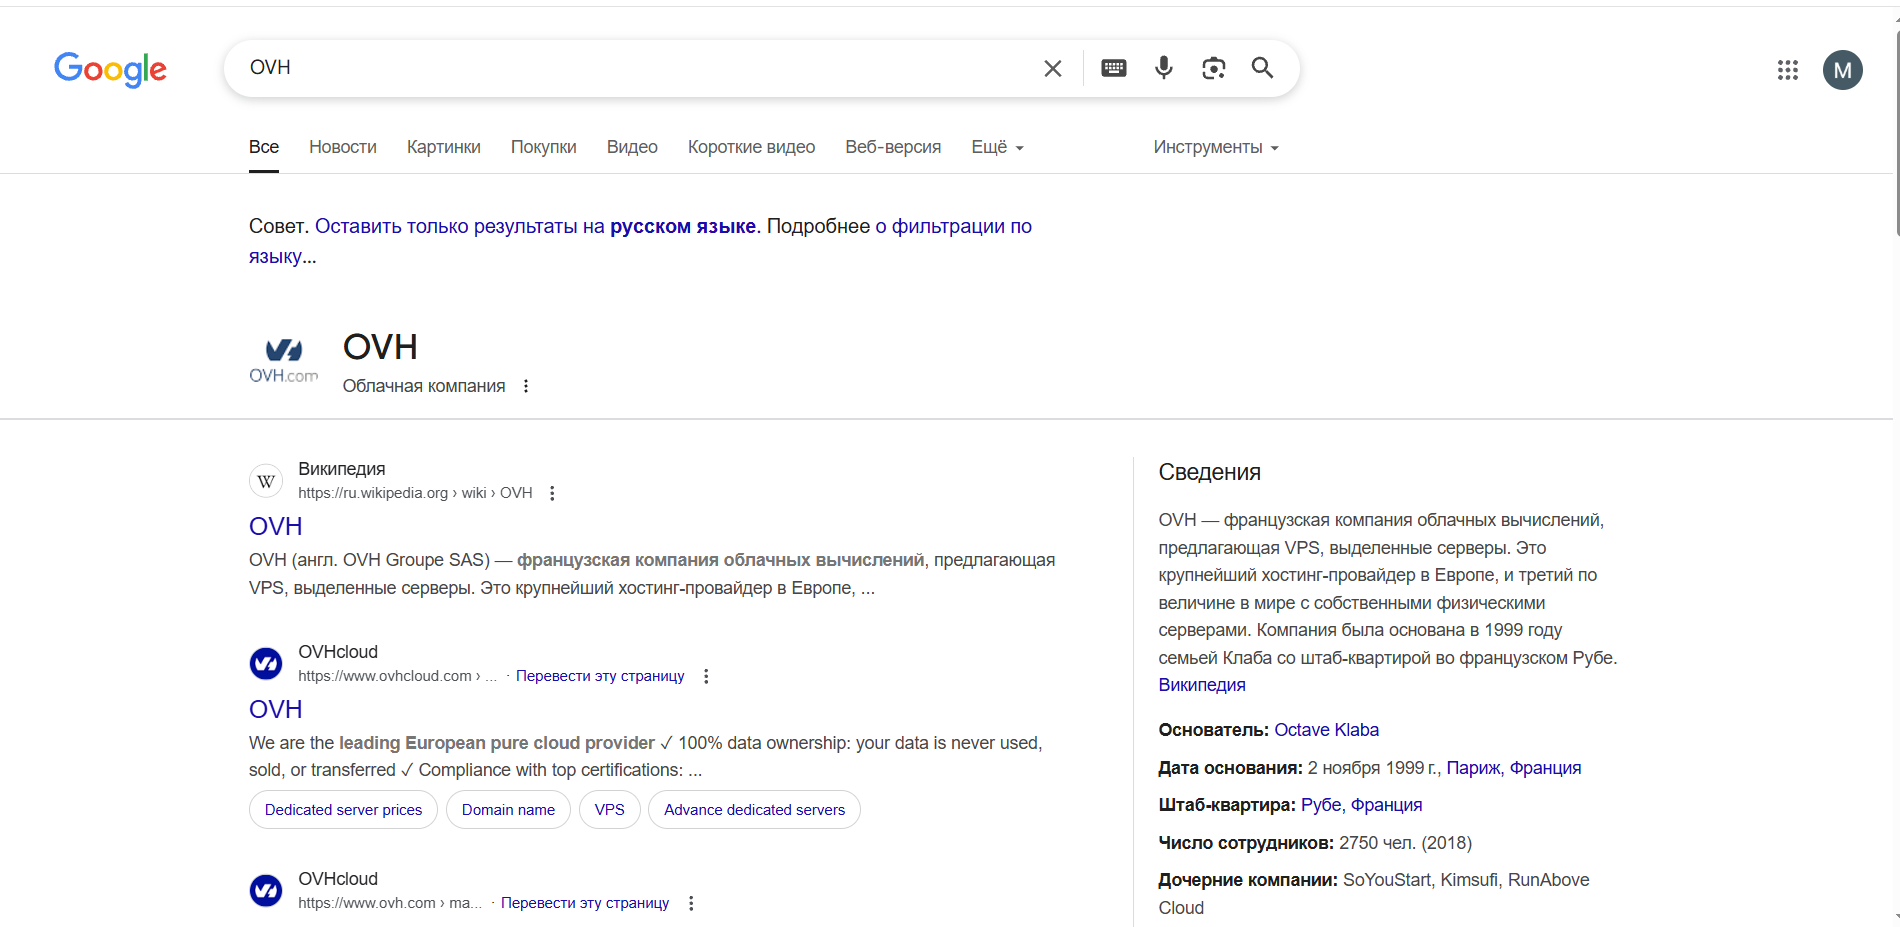1900x927 pixels.
Task: Open the Видео tab
Action: 632,147
